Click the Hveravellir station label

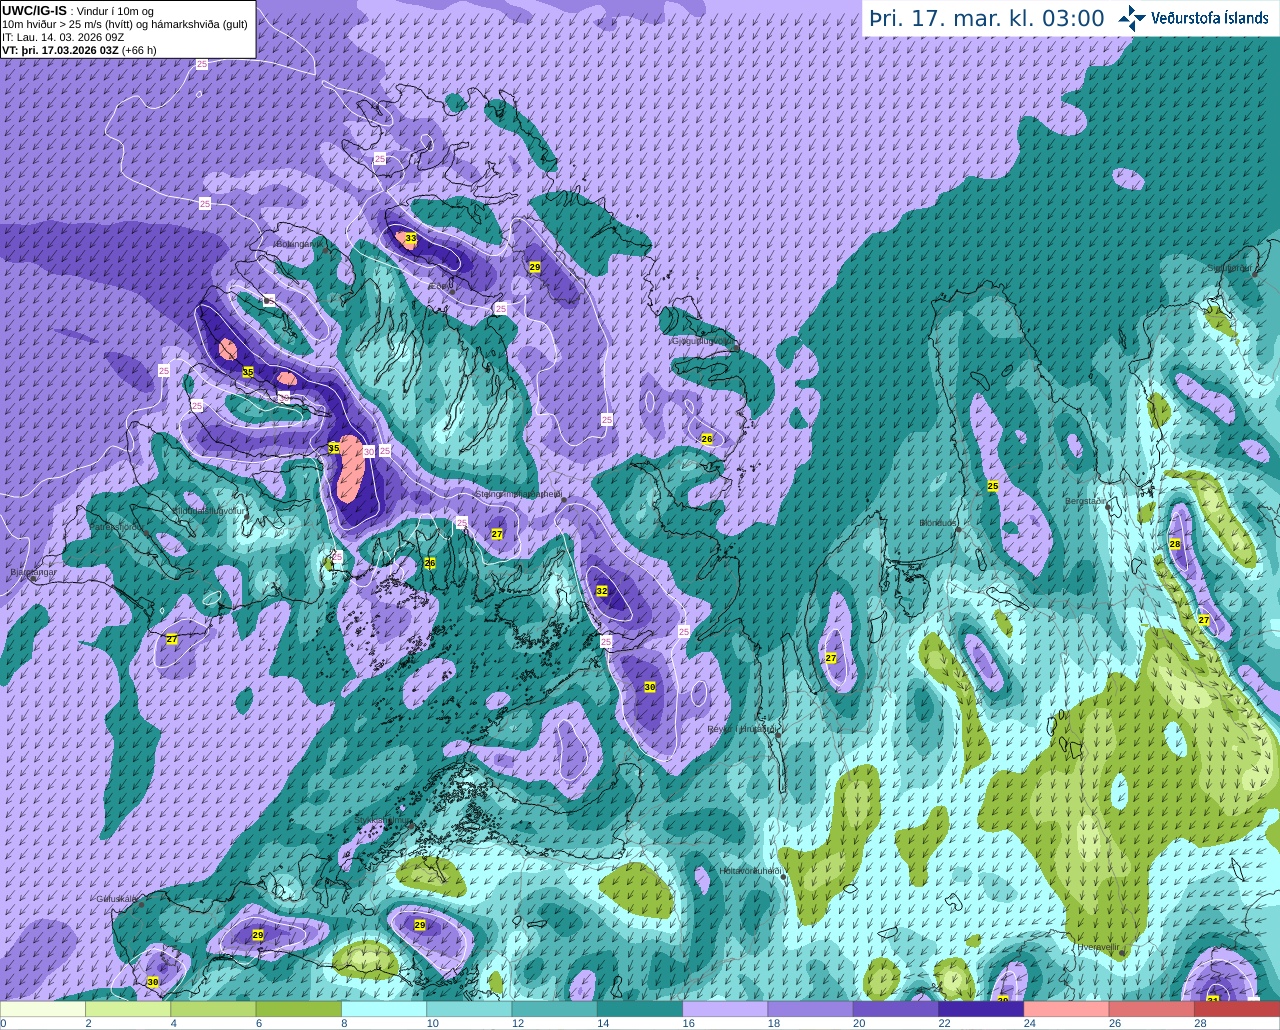[x=1097, y=948]
